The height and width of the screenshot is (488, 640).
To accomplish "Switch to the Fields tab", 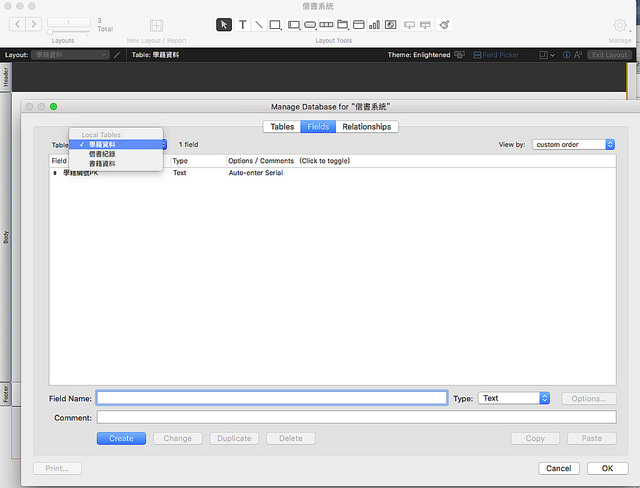I will point(318,126).
